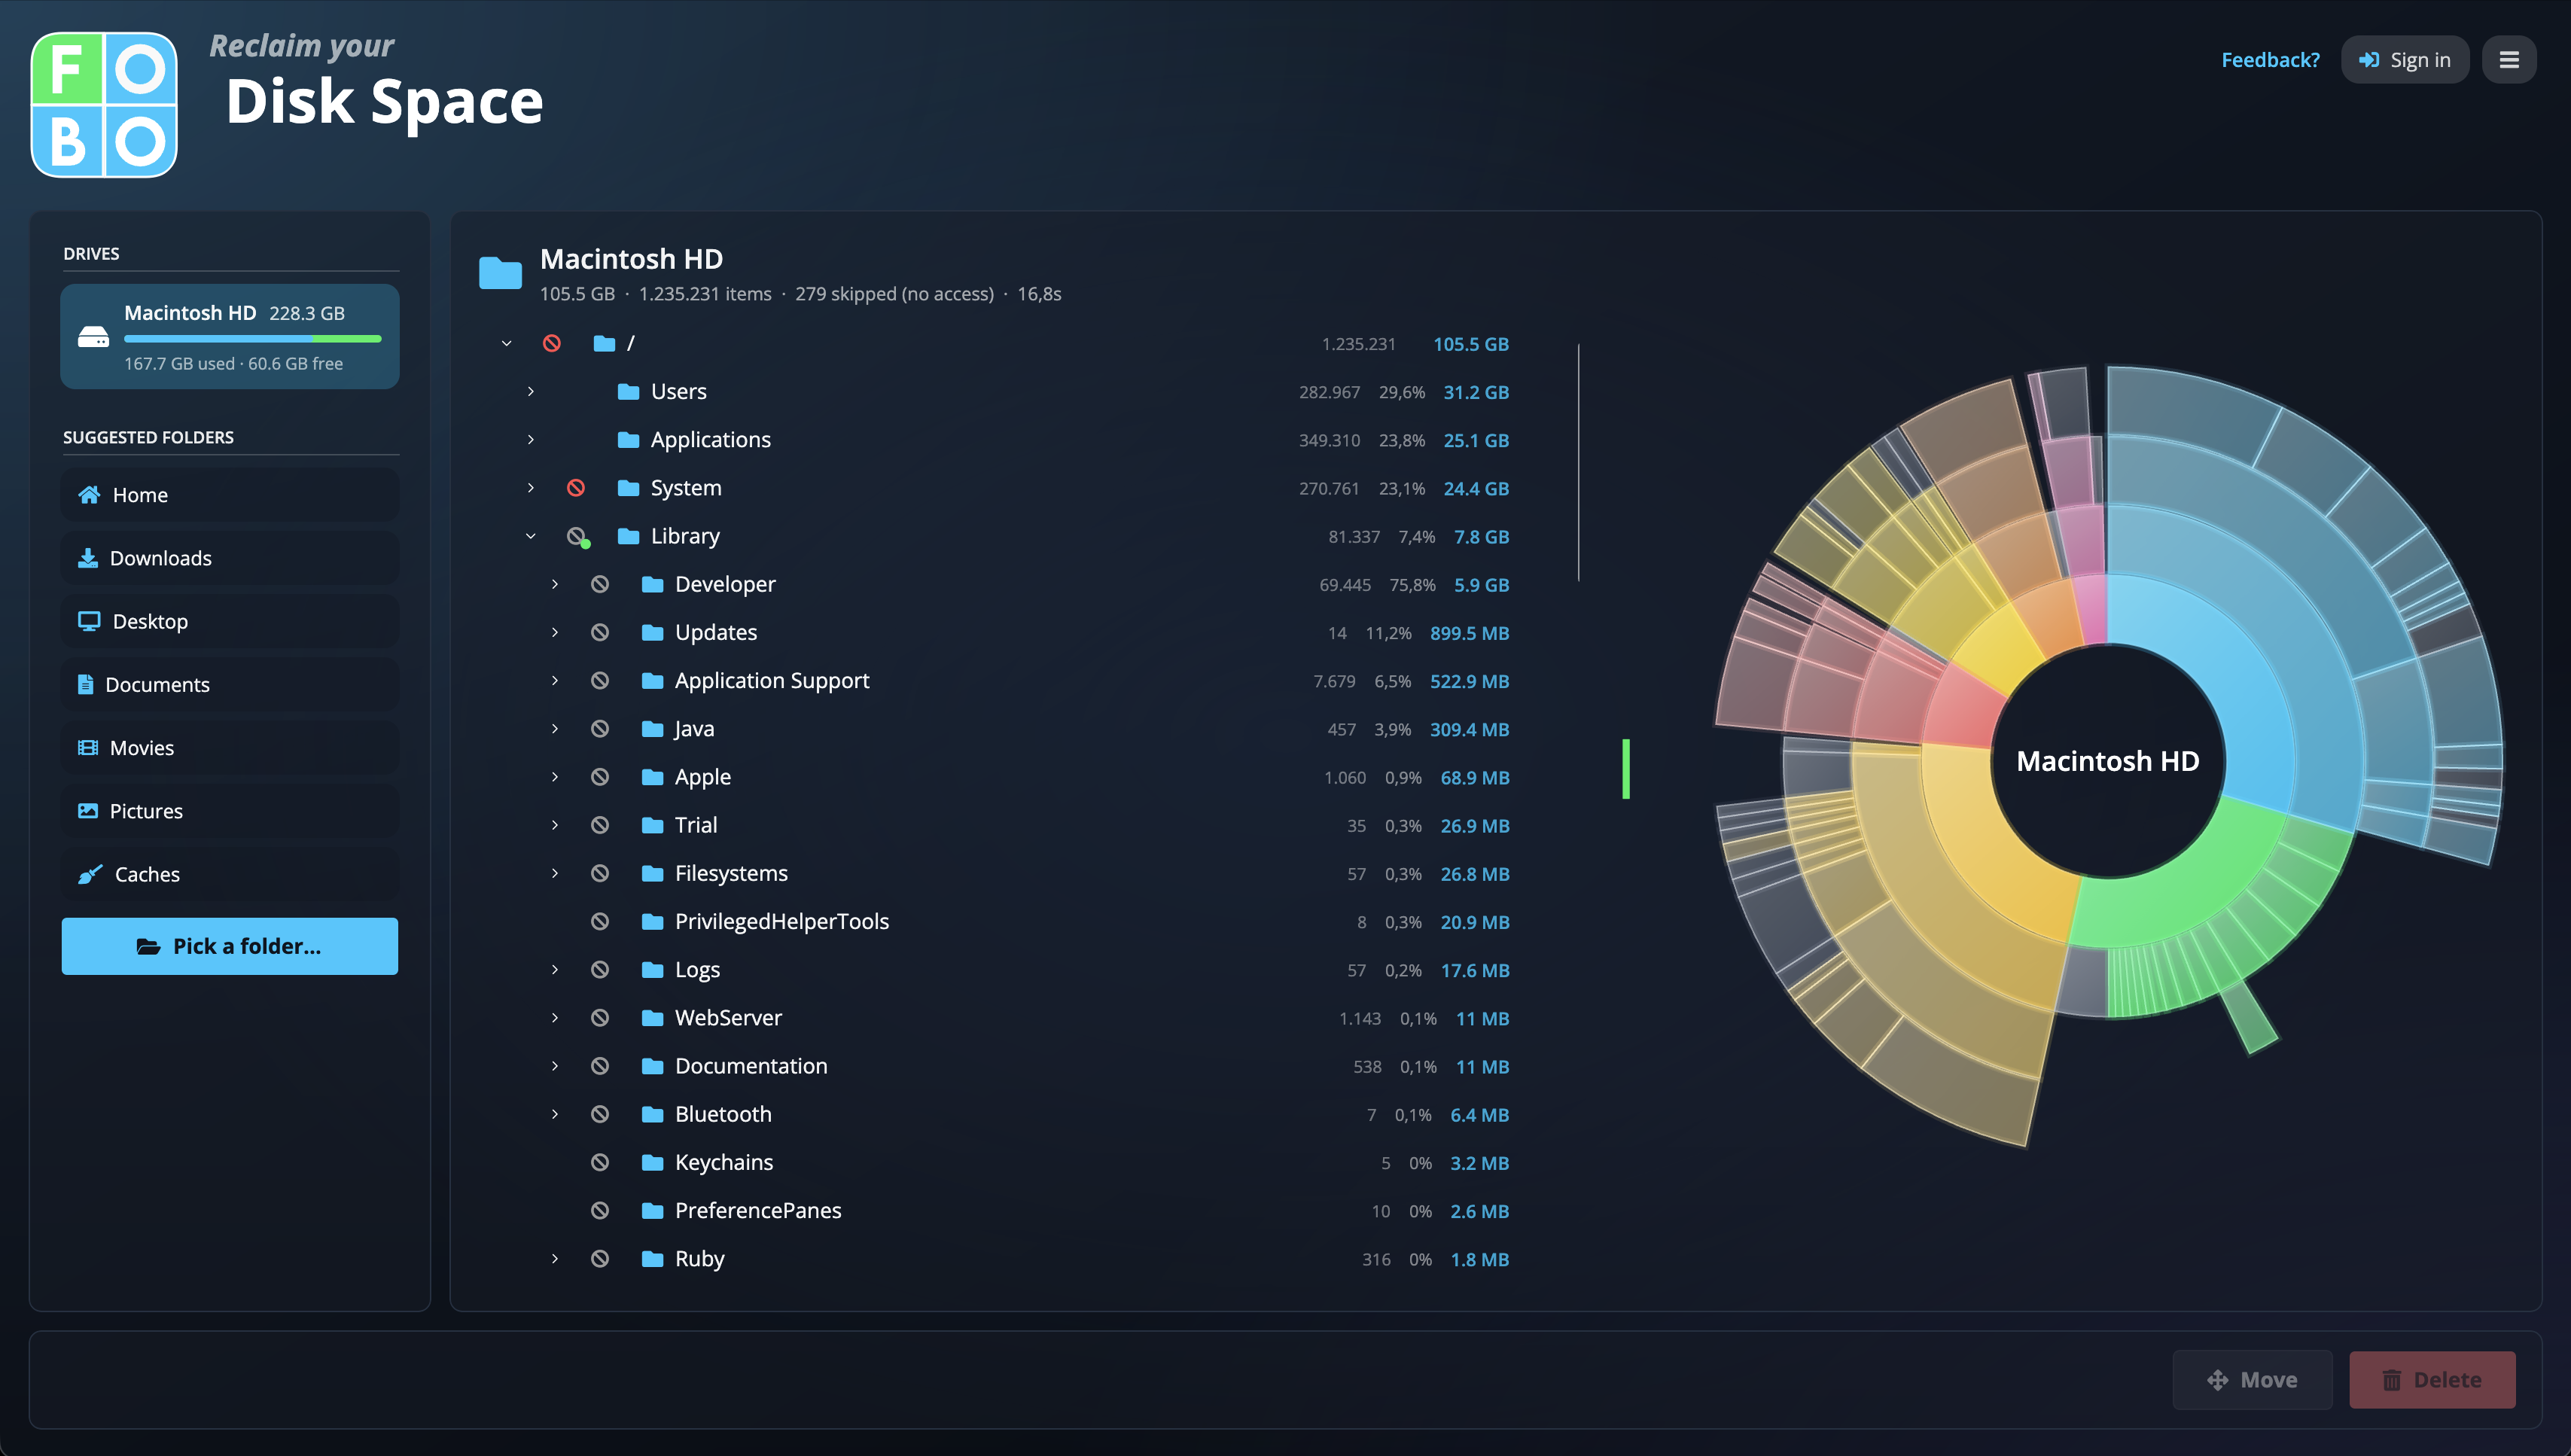
Task: Expand the Users folder
Action: [531, 391]
